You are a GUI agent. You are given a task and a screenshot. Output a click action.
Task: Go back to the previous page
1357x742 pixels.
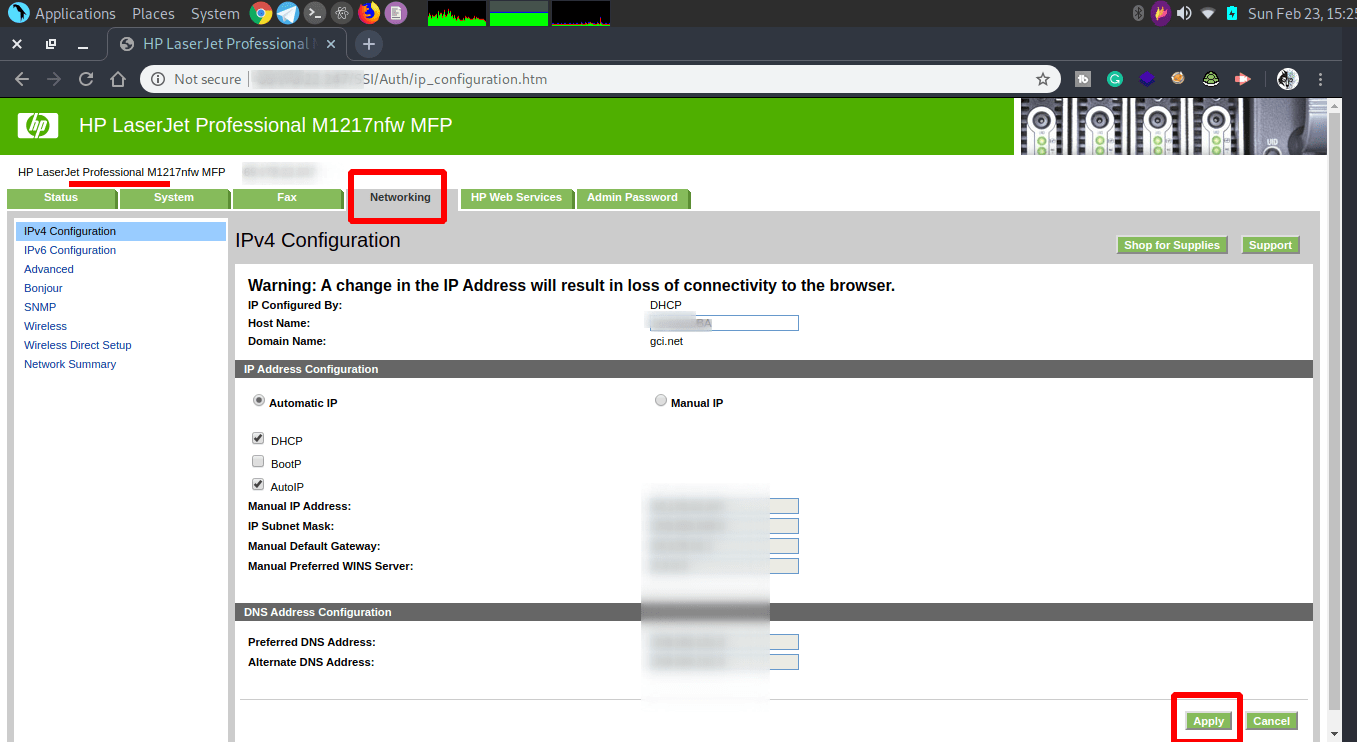22,79
